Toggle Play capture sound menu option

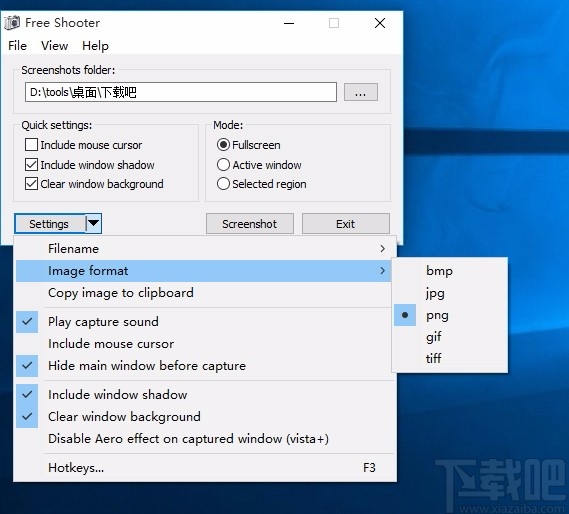click(203, 322)
